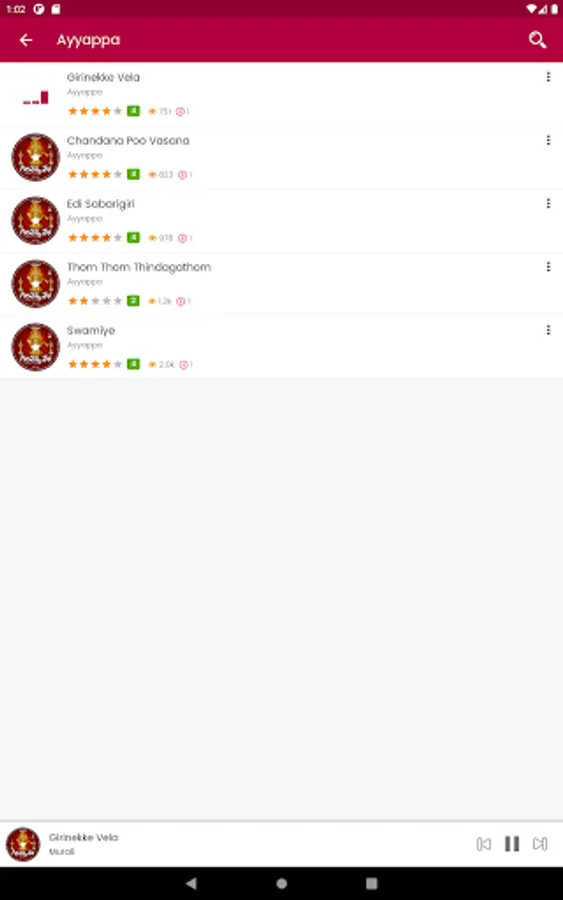Pause the currently playing song
563x900 pixels.
pos(512,844)
